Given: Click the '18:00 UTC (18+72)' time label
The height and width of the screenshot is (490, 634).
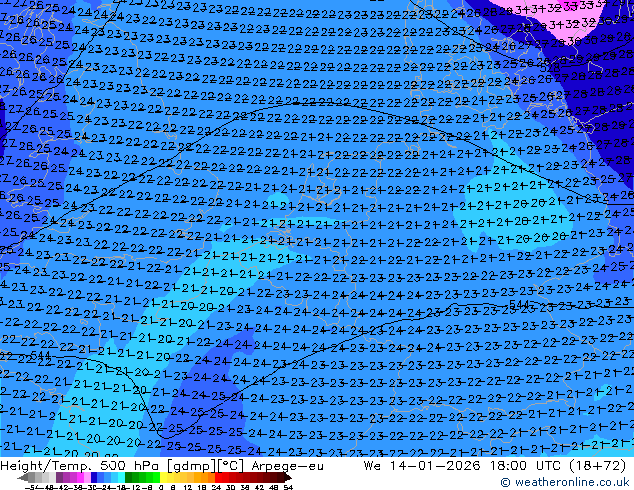Looking at the screenshot, I should pos(558,466).
